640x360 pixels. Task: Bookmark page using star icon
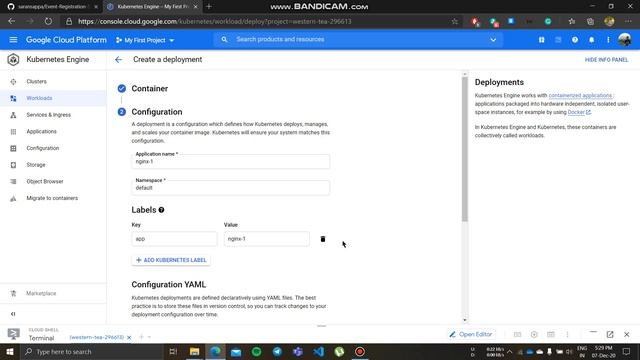point(455,21)
